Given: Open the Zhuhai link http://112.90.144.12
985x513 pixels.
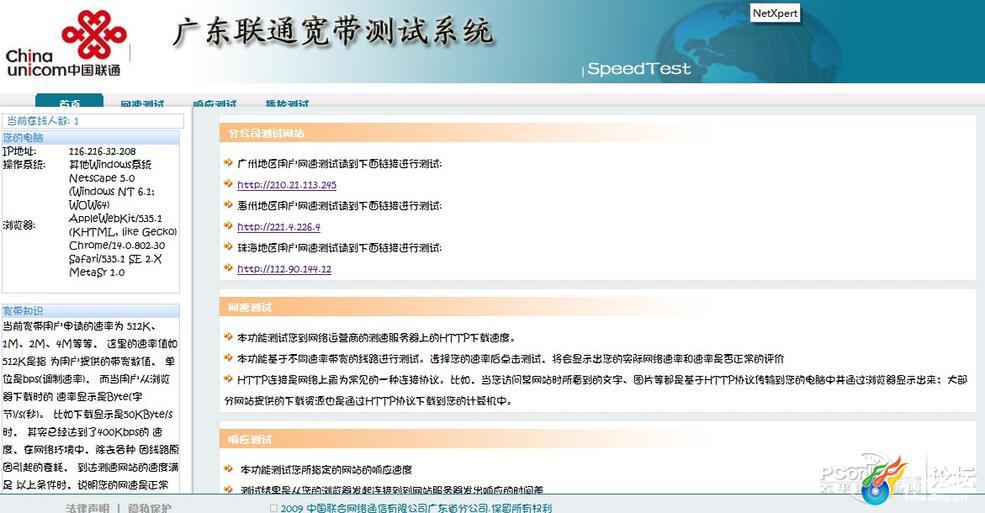Looking at the screenshot, I should [x=284, y=269].
